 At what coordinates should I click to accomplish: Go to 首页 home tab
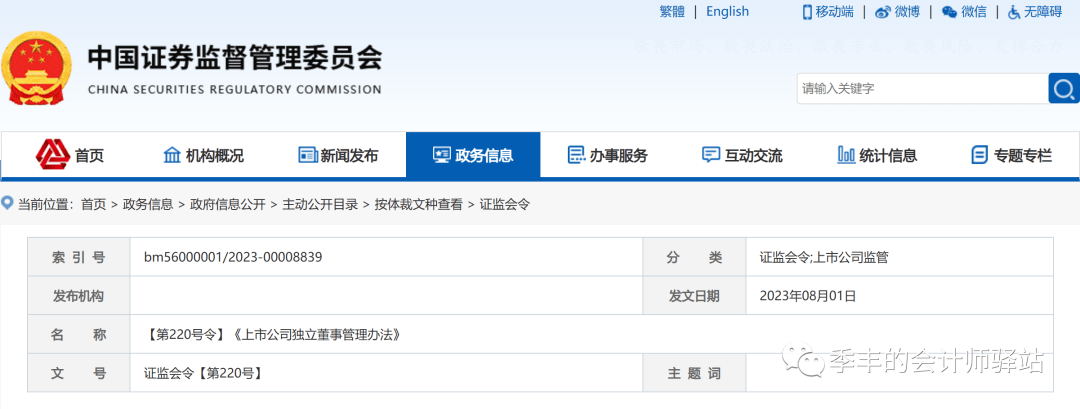pyautogui.click(x=72, y=155)
